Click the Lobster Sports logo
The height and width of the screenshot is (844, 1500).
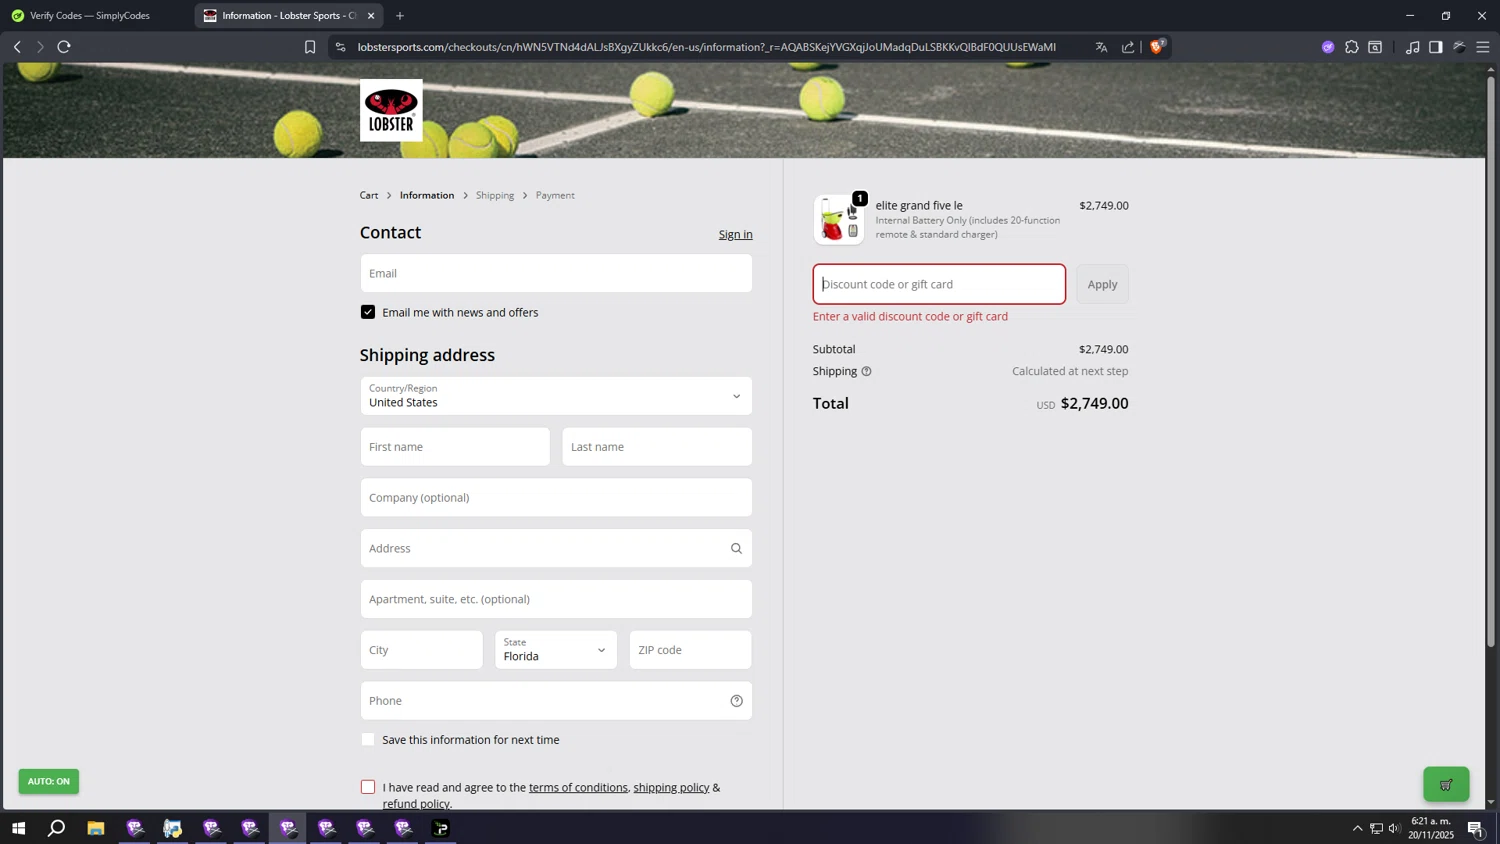coord(391,110)
